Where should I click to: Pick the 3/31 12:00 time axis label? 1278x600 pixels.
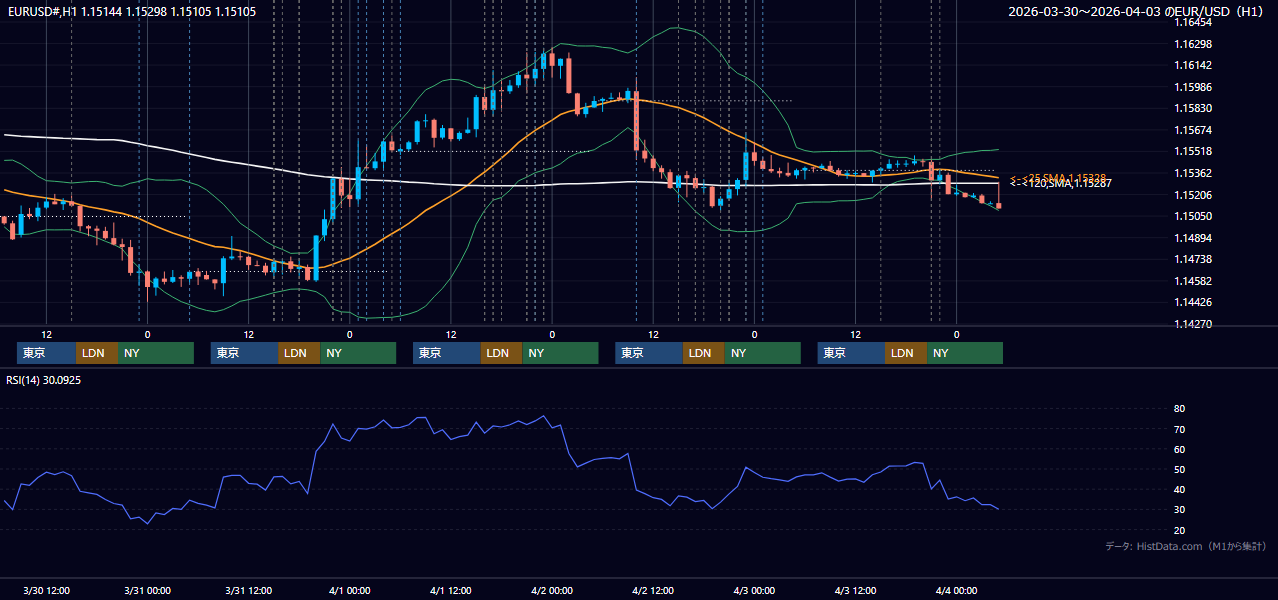click(x=249, y=590)
